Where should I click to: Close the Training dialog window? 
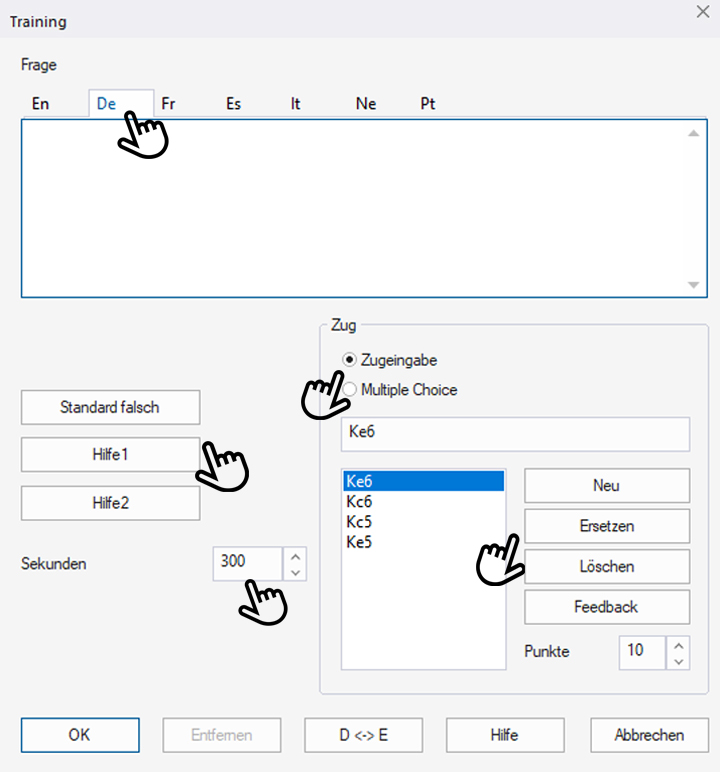[x=702, y=11]
